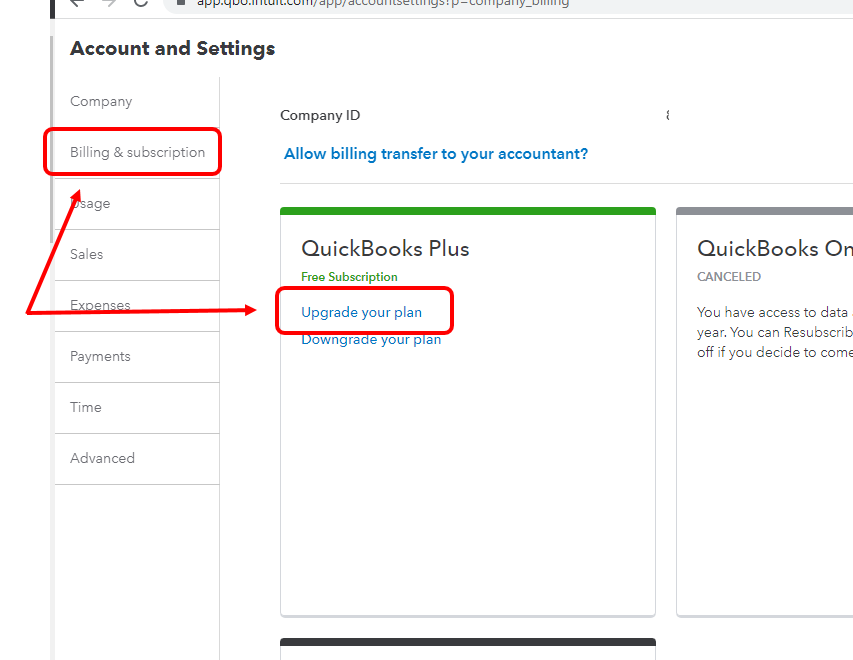Image resolution: width=853 pixels, height=660 pixels.
Task: Click the QuickBooks Plus card title
Action: pyautogui.click(x=385, y=249)
